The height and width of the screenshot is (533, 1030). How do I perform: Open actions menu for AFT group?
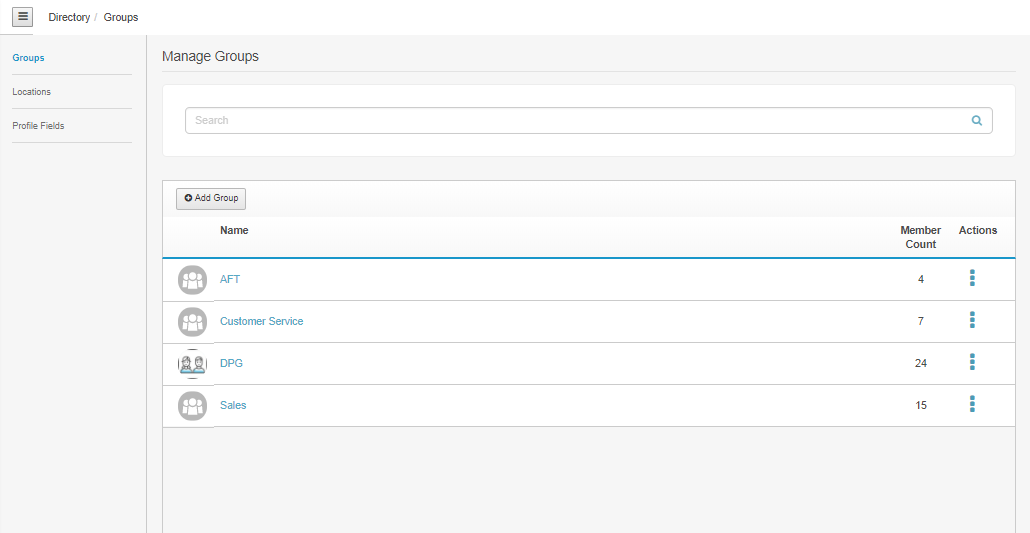(x=972, y=278)
